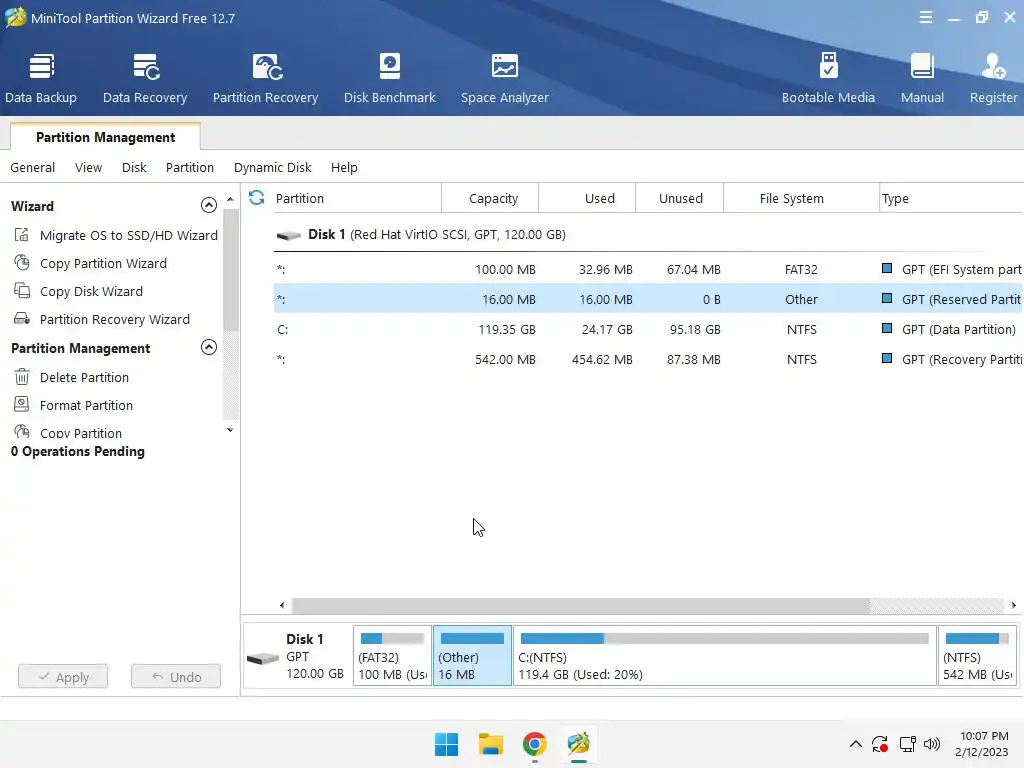
Task: Open the Partition menu
Action: coord(189,167)
